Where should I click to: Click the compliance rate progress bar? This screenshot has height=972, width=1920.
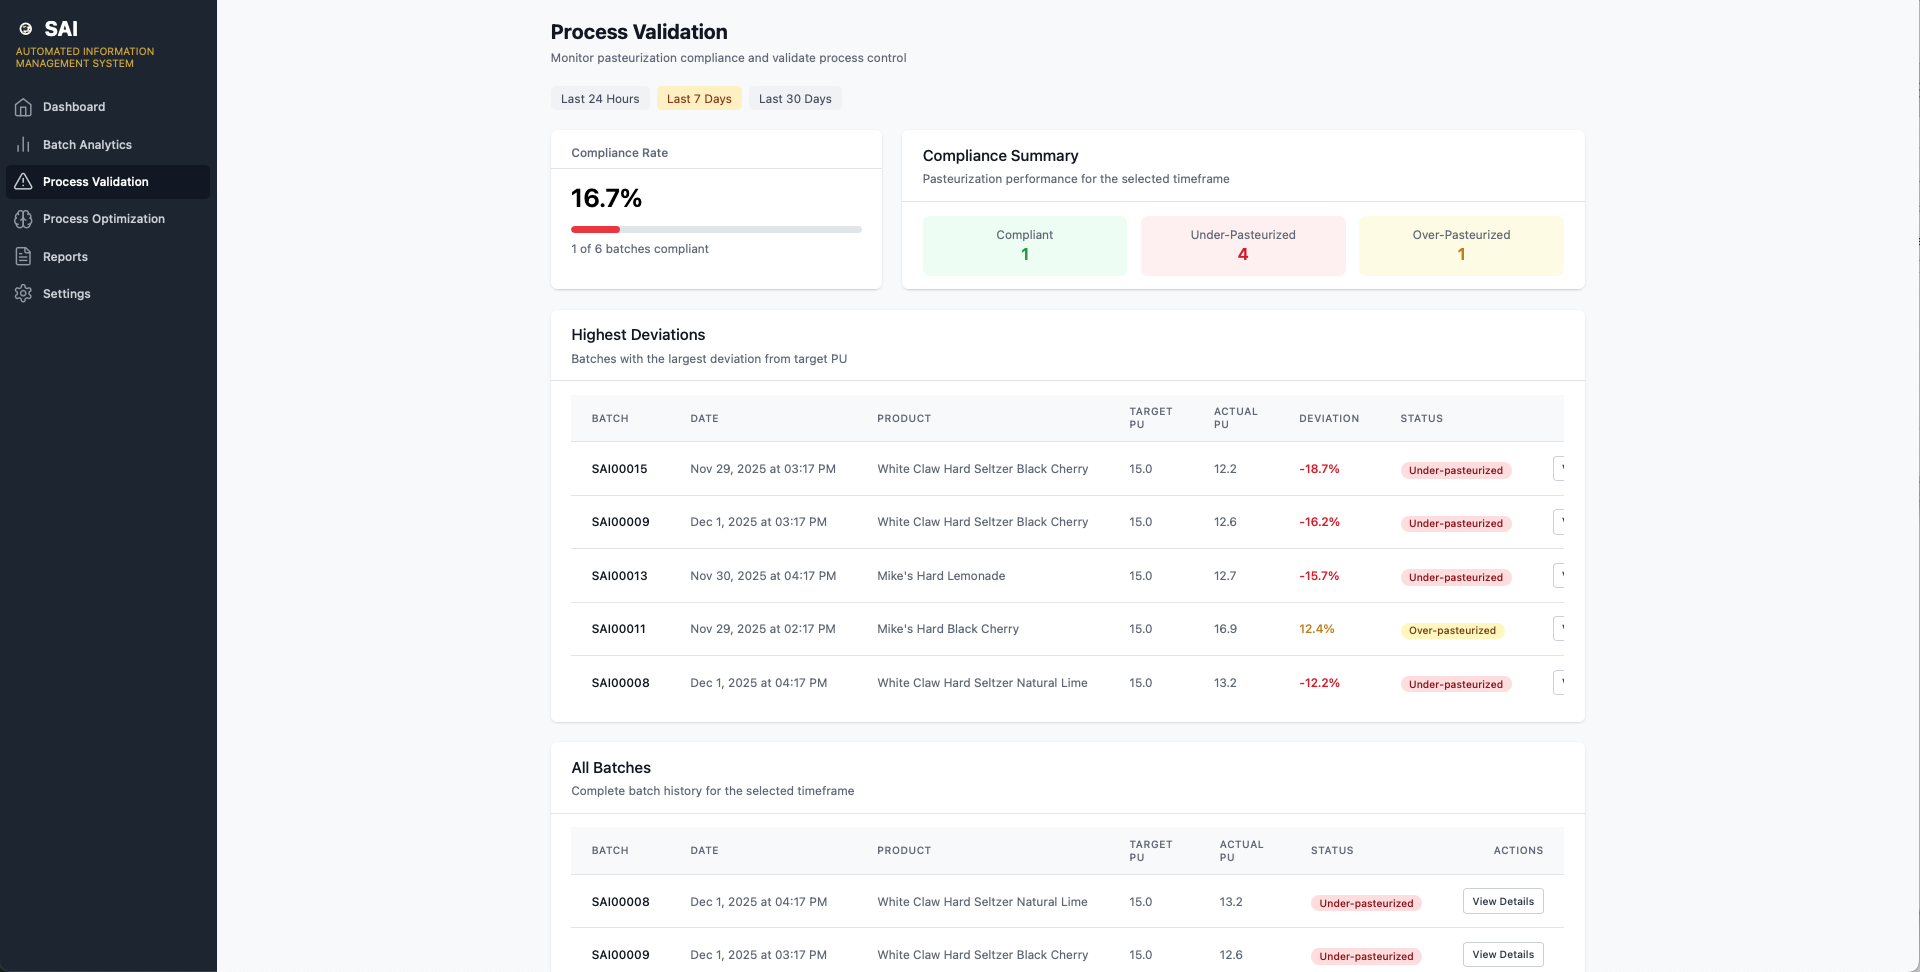(x=716, y=229)
